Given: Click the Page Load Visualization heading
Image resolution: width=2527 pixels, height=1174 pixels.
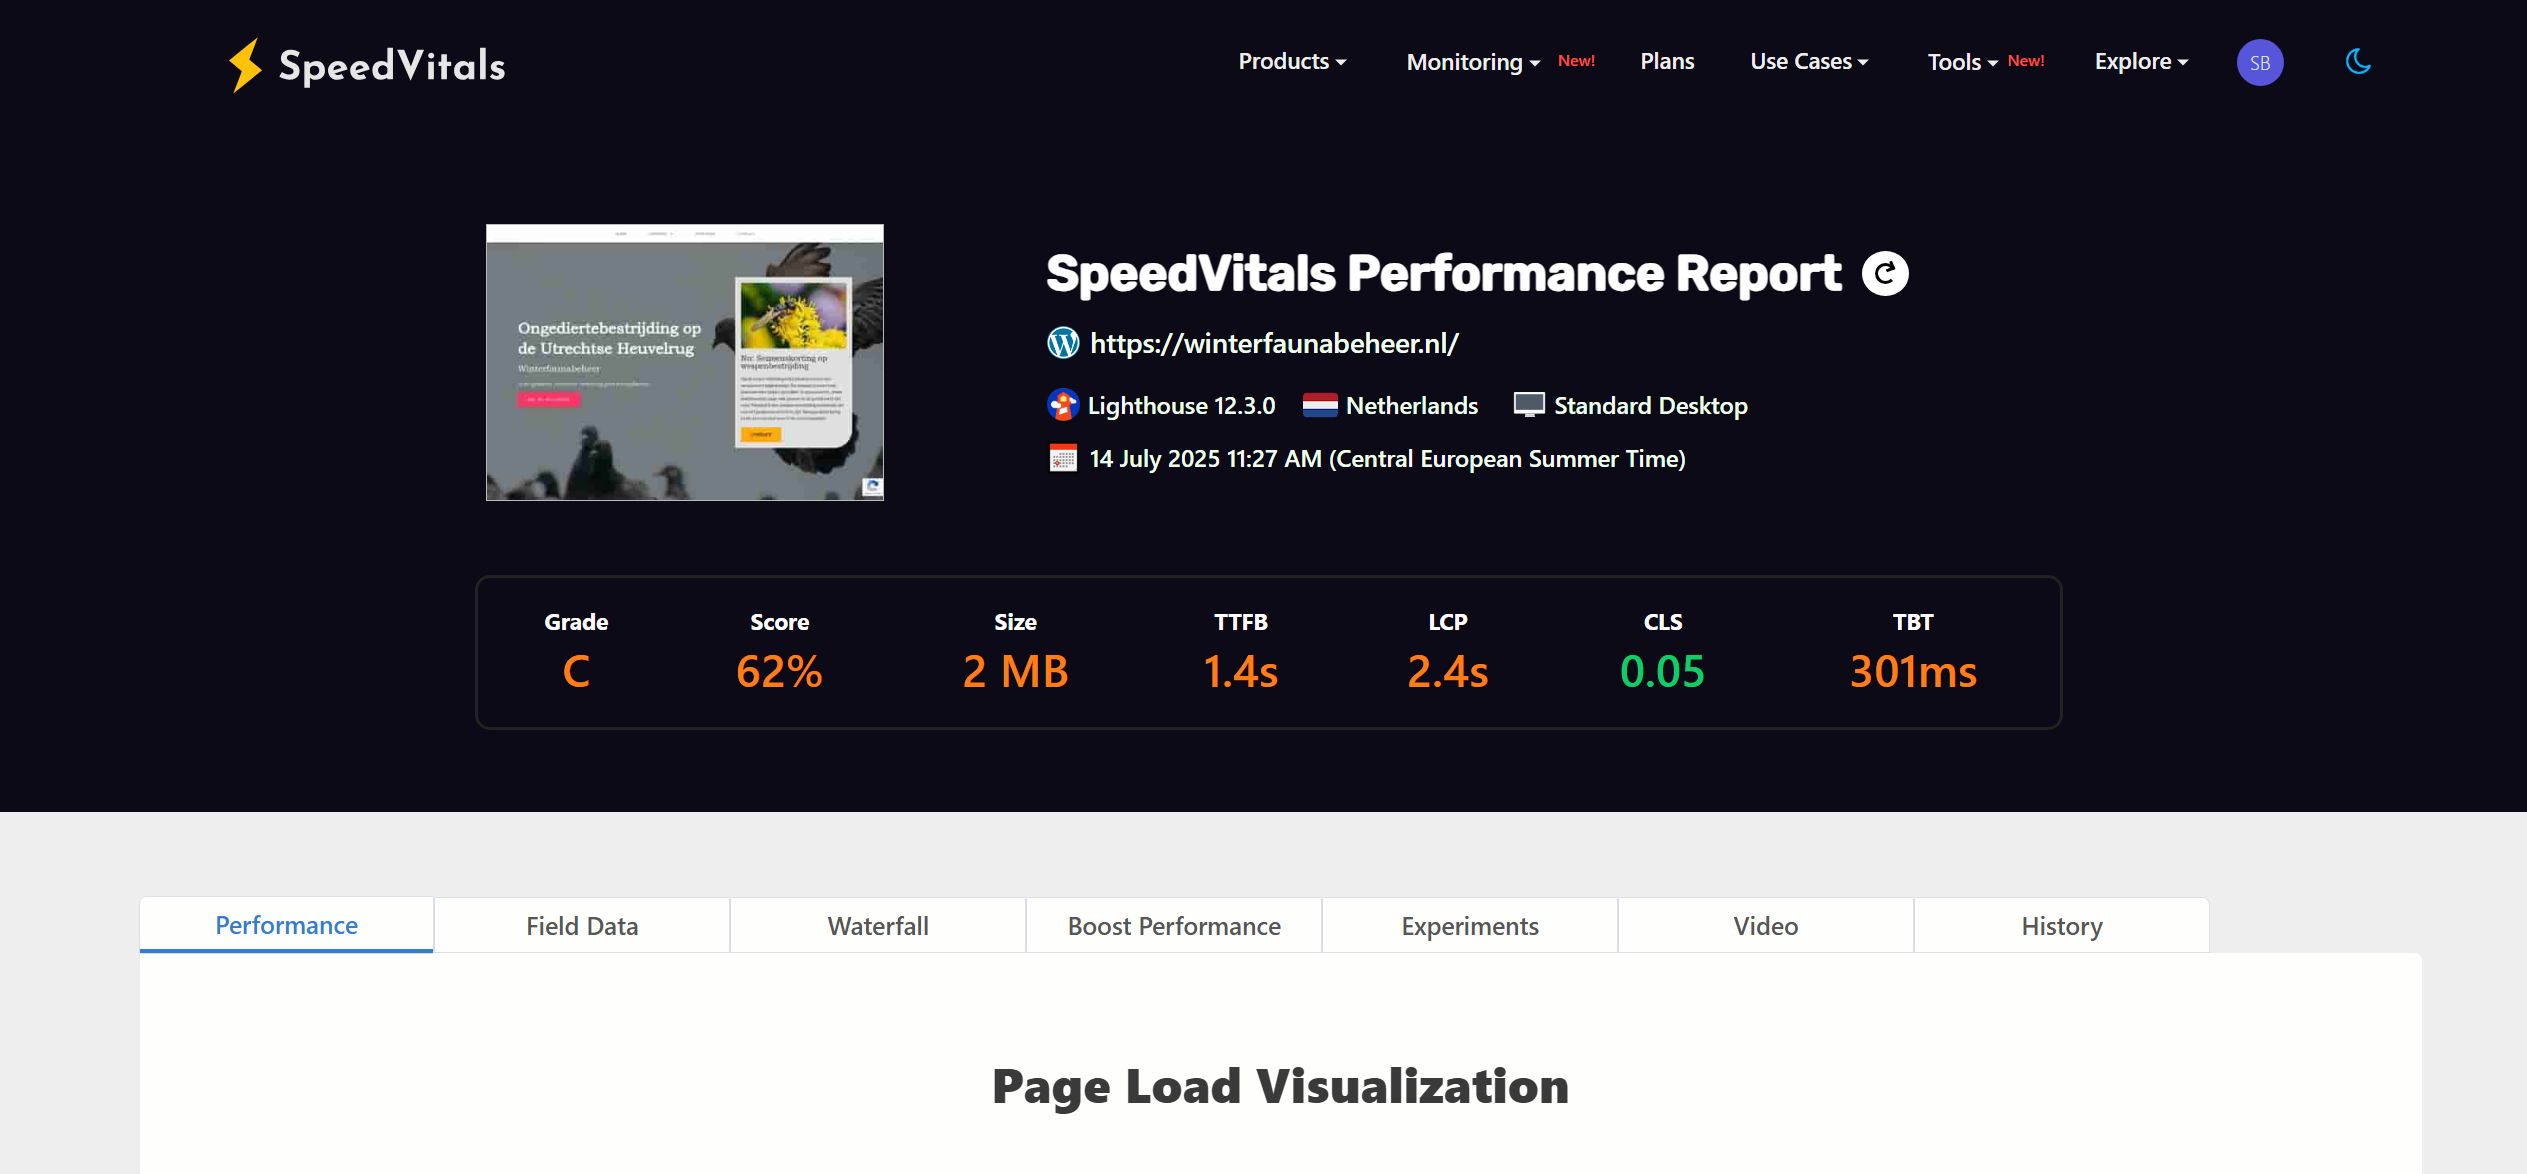Looking at the screenshot, I should [x=1280, y=1086].
